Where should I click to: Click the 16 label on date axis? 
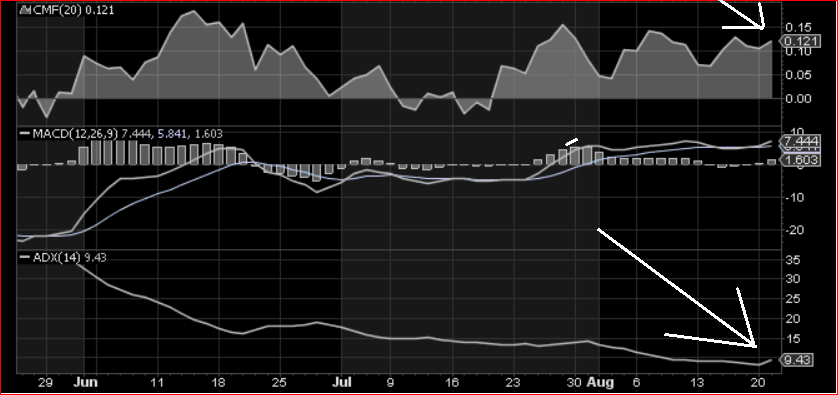point(452,383)
